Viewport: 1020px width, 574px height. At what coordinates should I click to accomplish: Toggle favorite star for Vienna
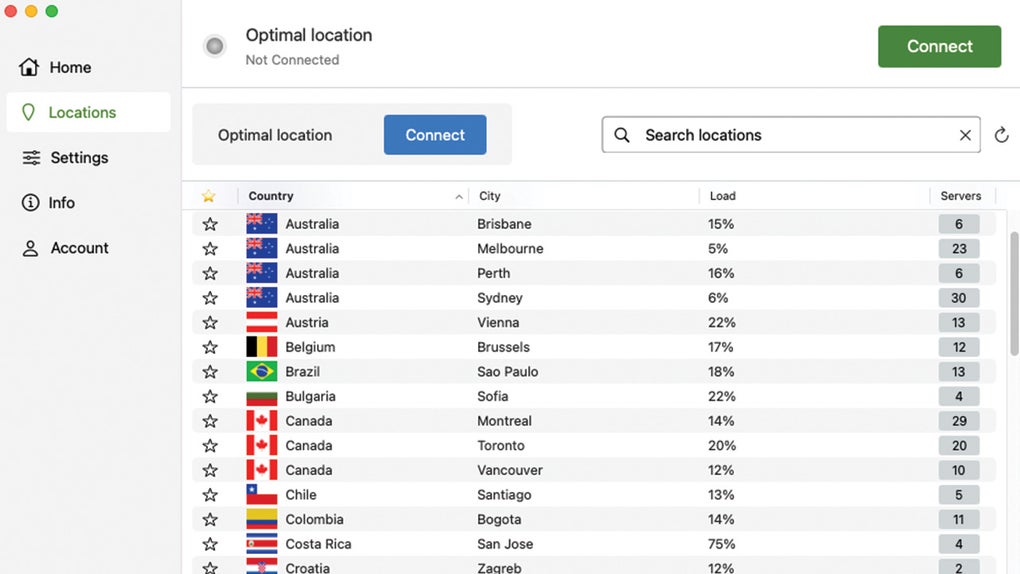[210, 323]
